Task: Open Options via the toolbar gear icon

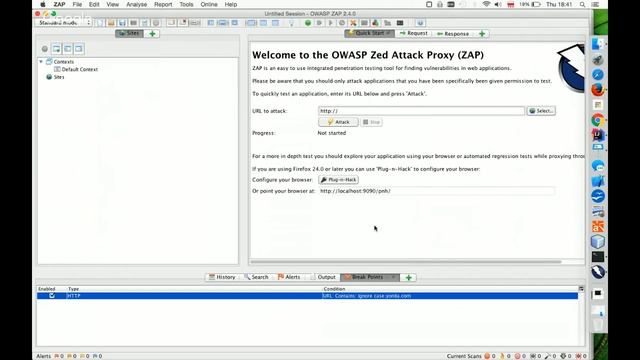Action: point(156,23)
